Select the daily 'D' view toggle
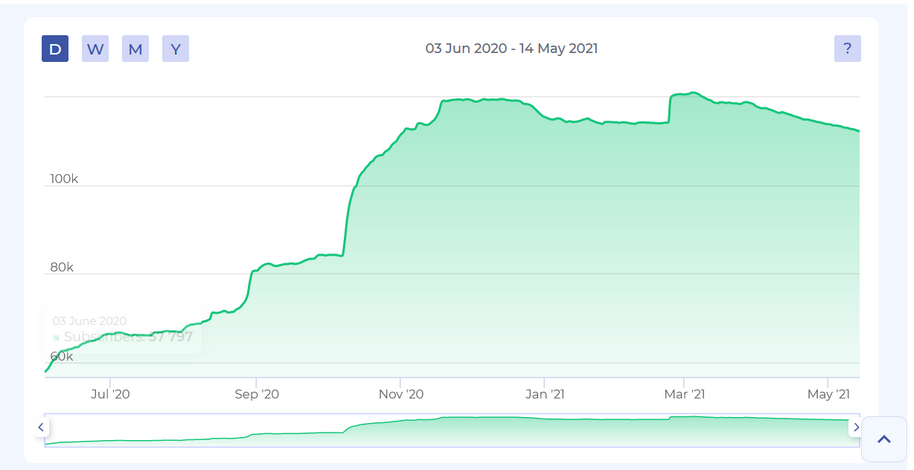 [55, 49]
